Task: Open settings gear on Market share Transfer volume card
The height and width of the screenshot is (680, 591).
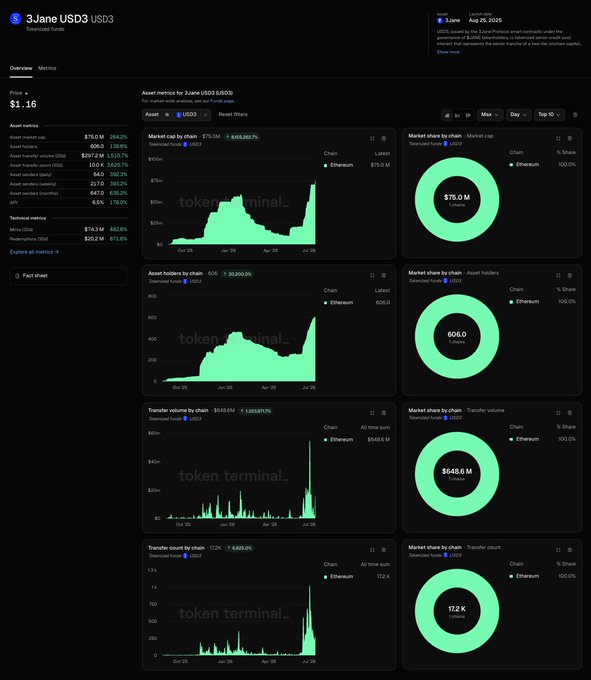Action: coord(570,413)
